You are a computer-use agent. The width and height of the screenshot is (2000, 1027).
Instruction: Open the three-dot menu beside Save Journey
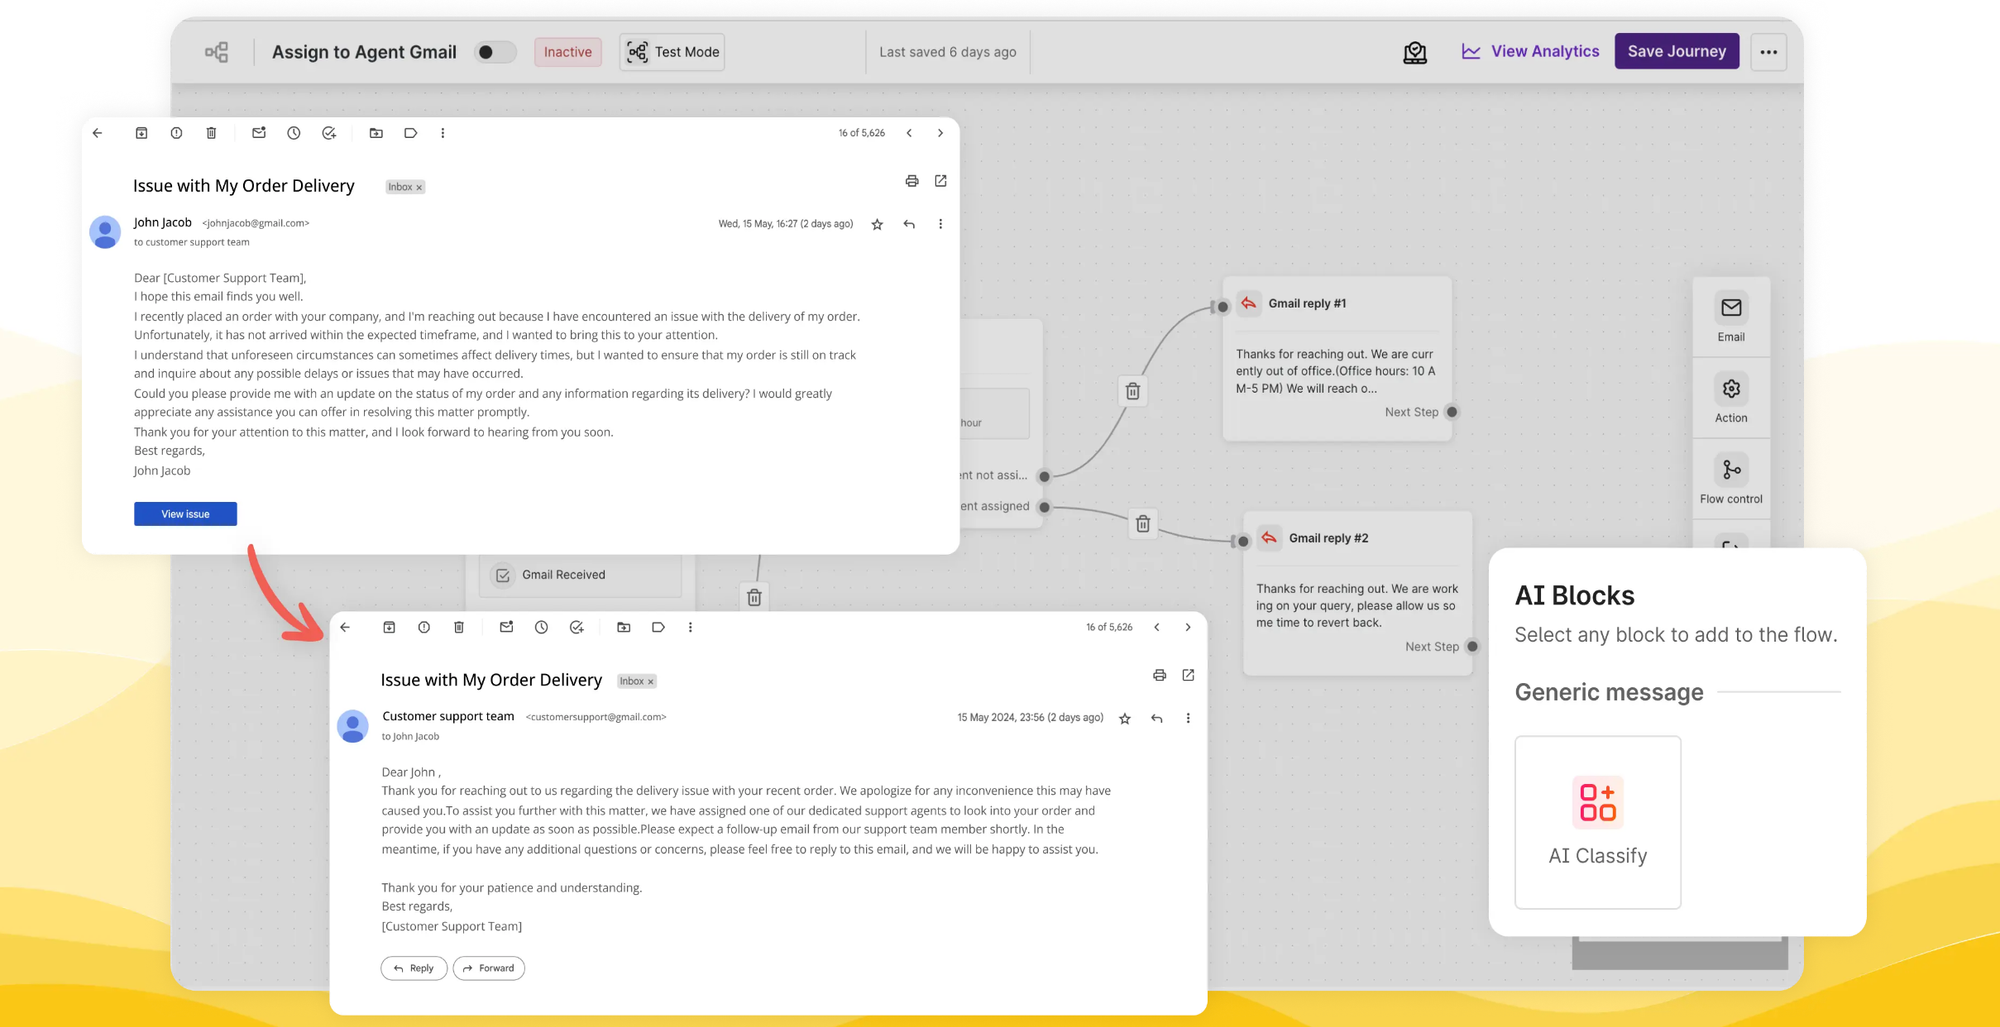[1768, 51]
